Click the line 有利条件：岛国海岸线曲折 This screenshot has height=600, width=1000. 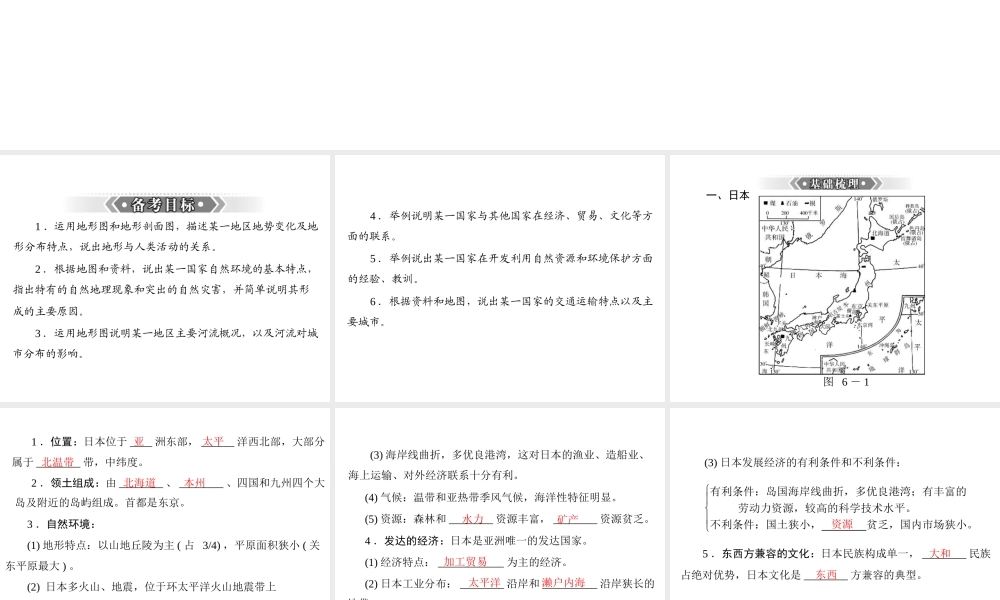coord(838,499)
